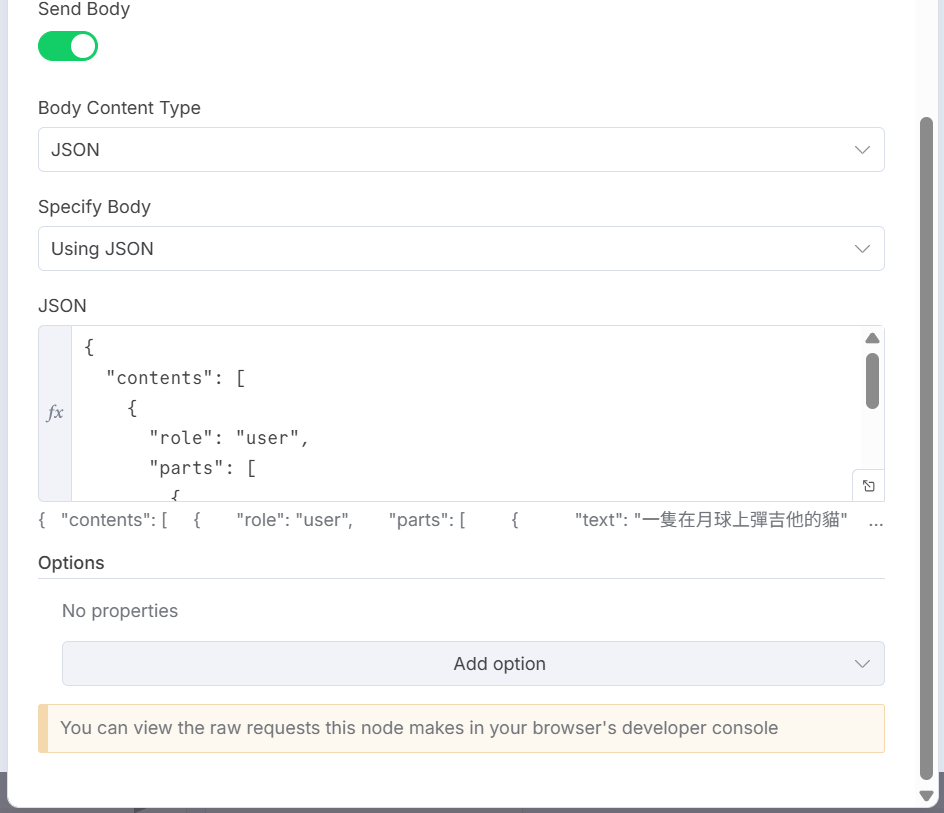Click the Body Content Type label
The image size is (944, 813).
[119, 108]
